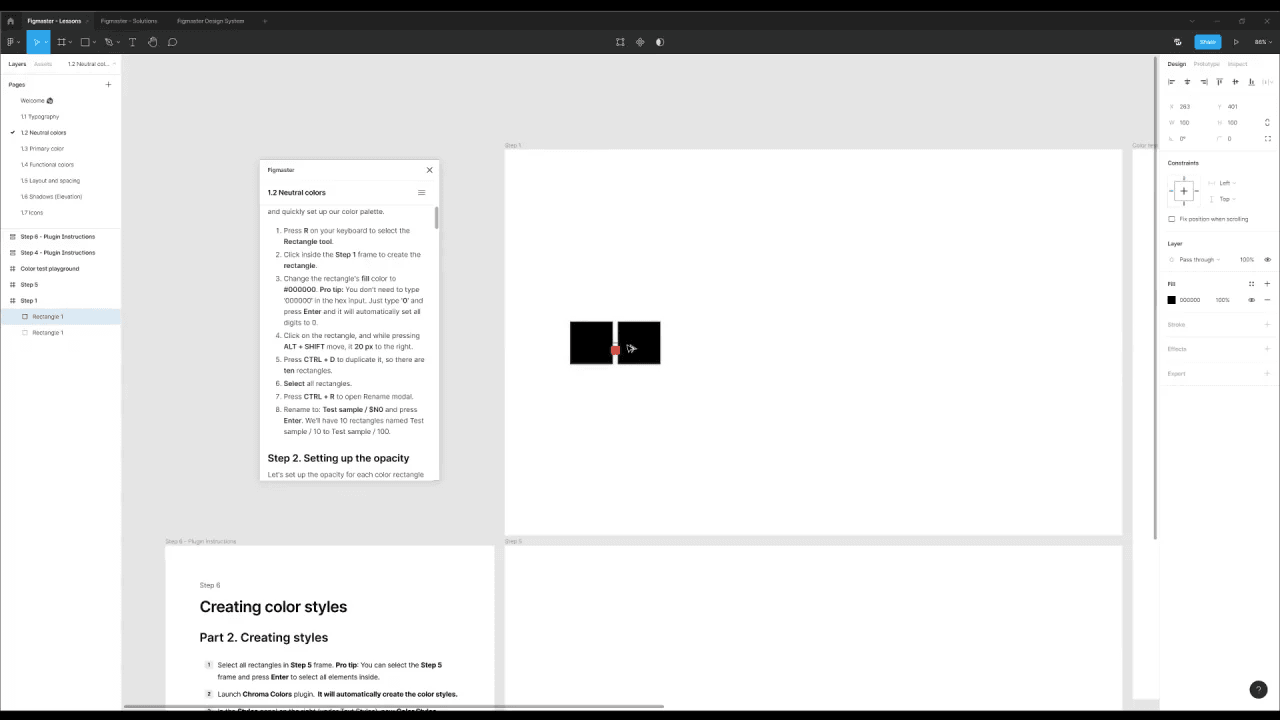Expand the page selector 1.2 Neutral col...
1280x720 pixels.
click(x=92, y=64)
